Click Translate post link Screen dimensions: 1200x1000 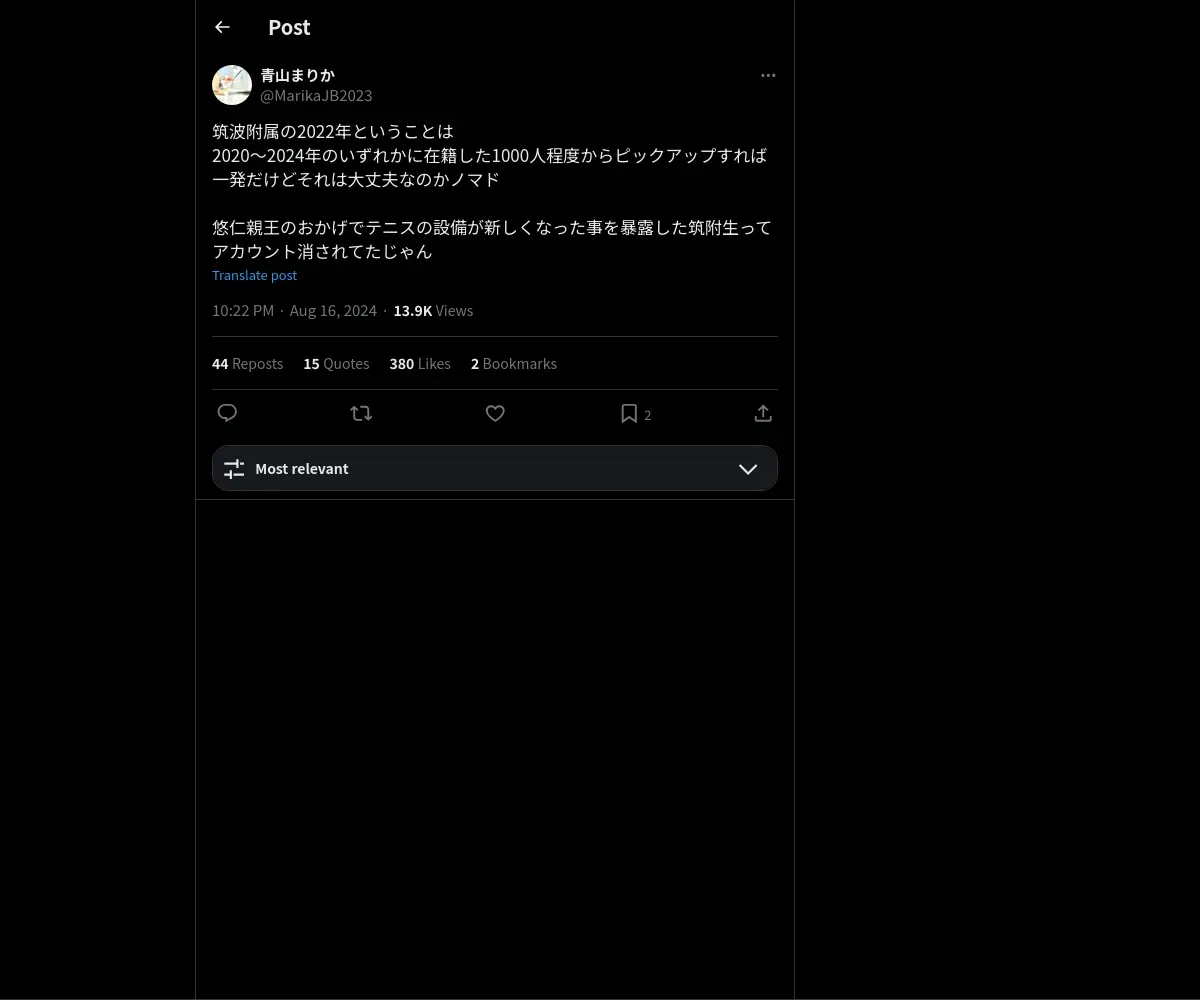pyautogui.click(x=254, y=275)
